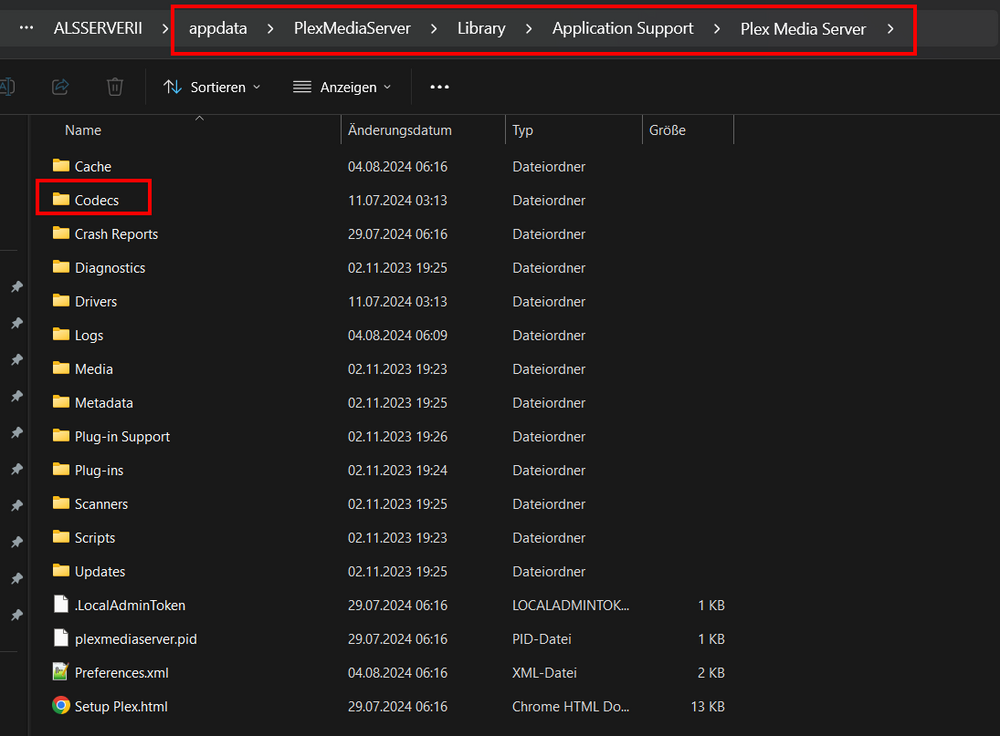Open the Sortieren dropdown
1000x736 pixels.
(212, 87)
